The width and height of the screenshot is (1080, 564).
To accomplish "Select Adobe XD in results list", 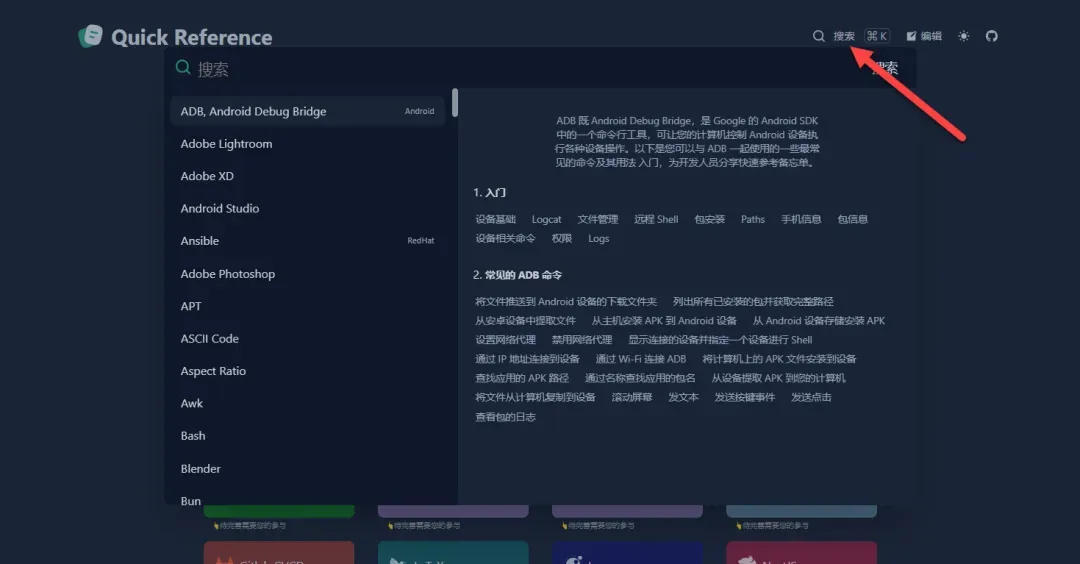I will [307, 176].
